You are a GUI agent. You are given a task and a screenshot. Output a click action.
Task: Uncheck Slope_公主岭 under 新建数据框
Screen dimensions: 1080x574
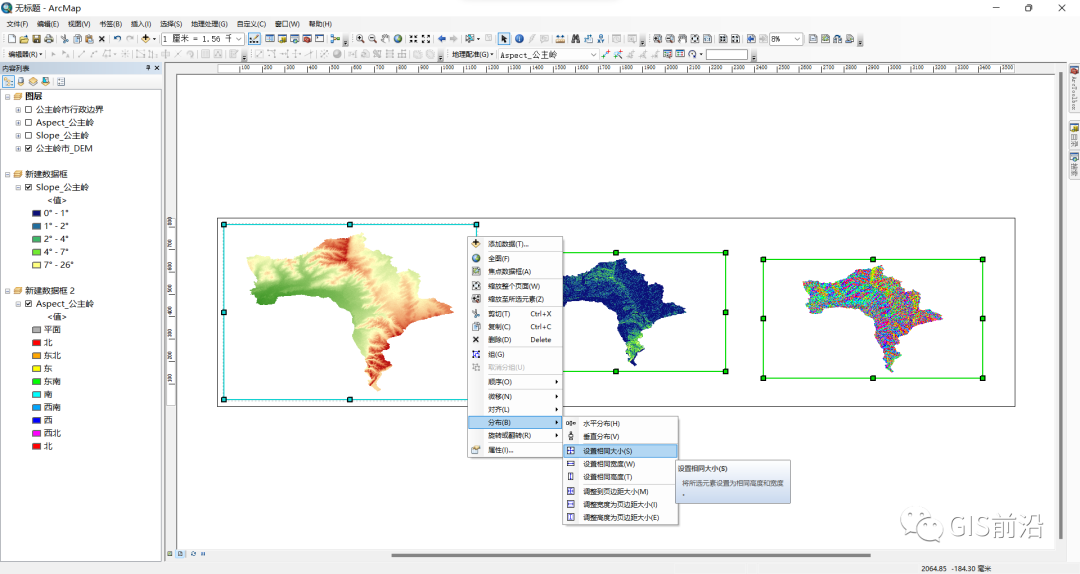tap(28, 187)
